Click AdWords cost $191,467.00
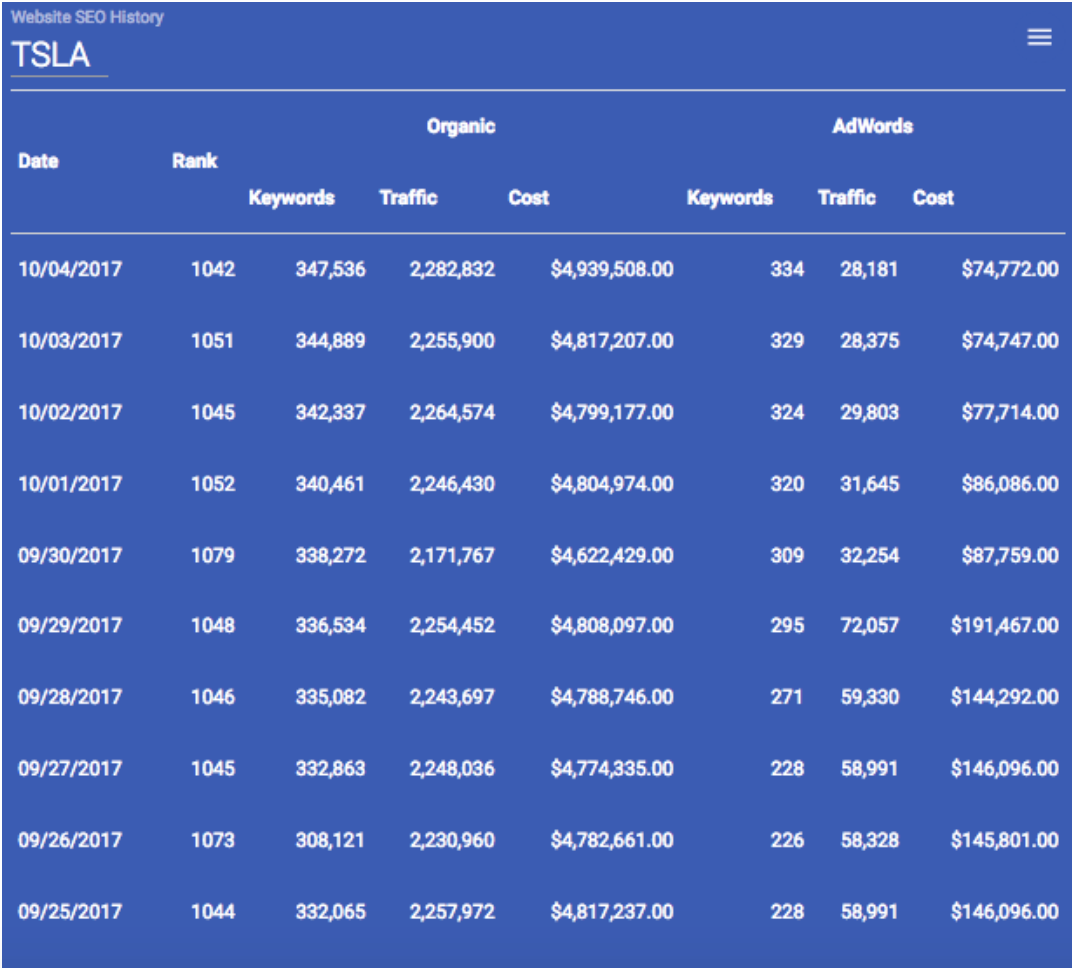The height and width of the screenshot is (968, 1072). pos(1005,626)
